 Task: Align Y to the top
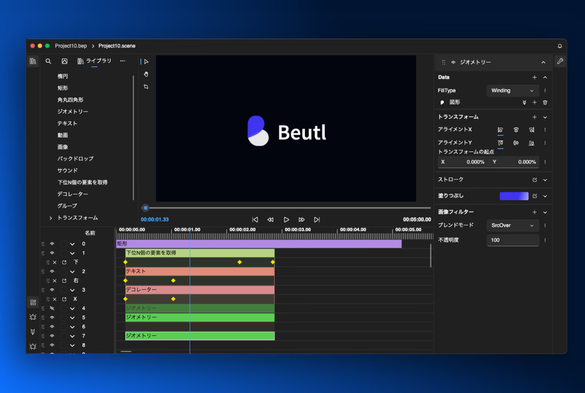coord(500,143)
